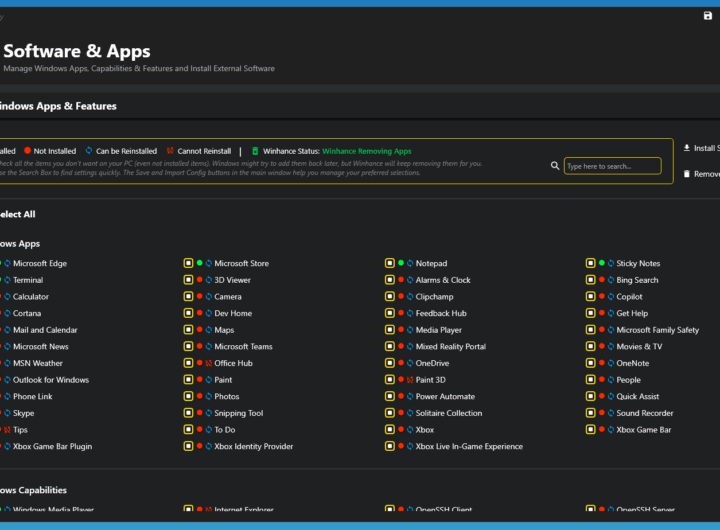This screenshot has width=720, height=530.
Task: Toggle the Bing Search checkbox
Action: pos(591,280)
